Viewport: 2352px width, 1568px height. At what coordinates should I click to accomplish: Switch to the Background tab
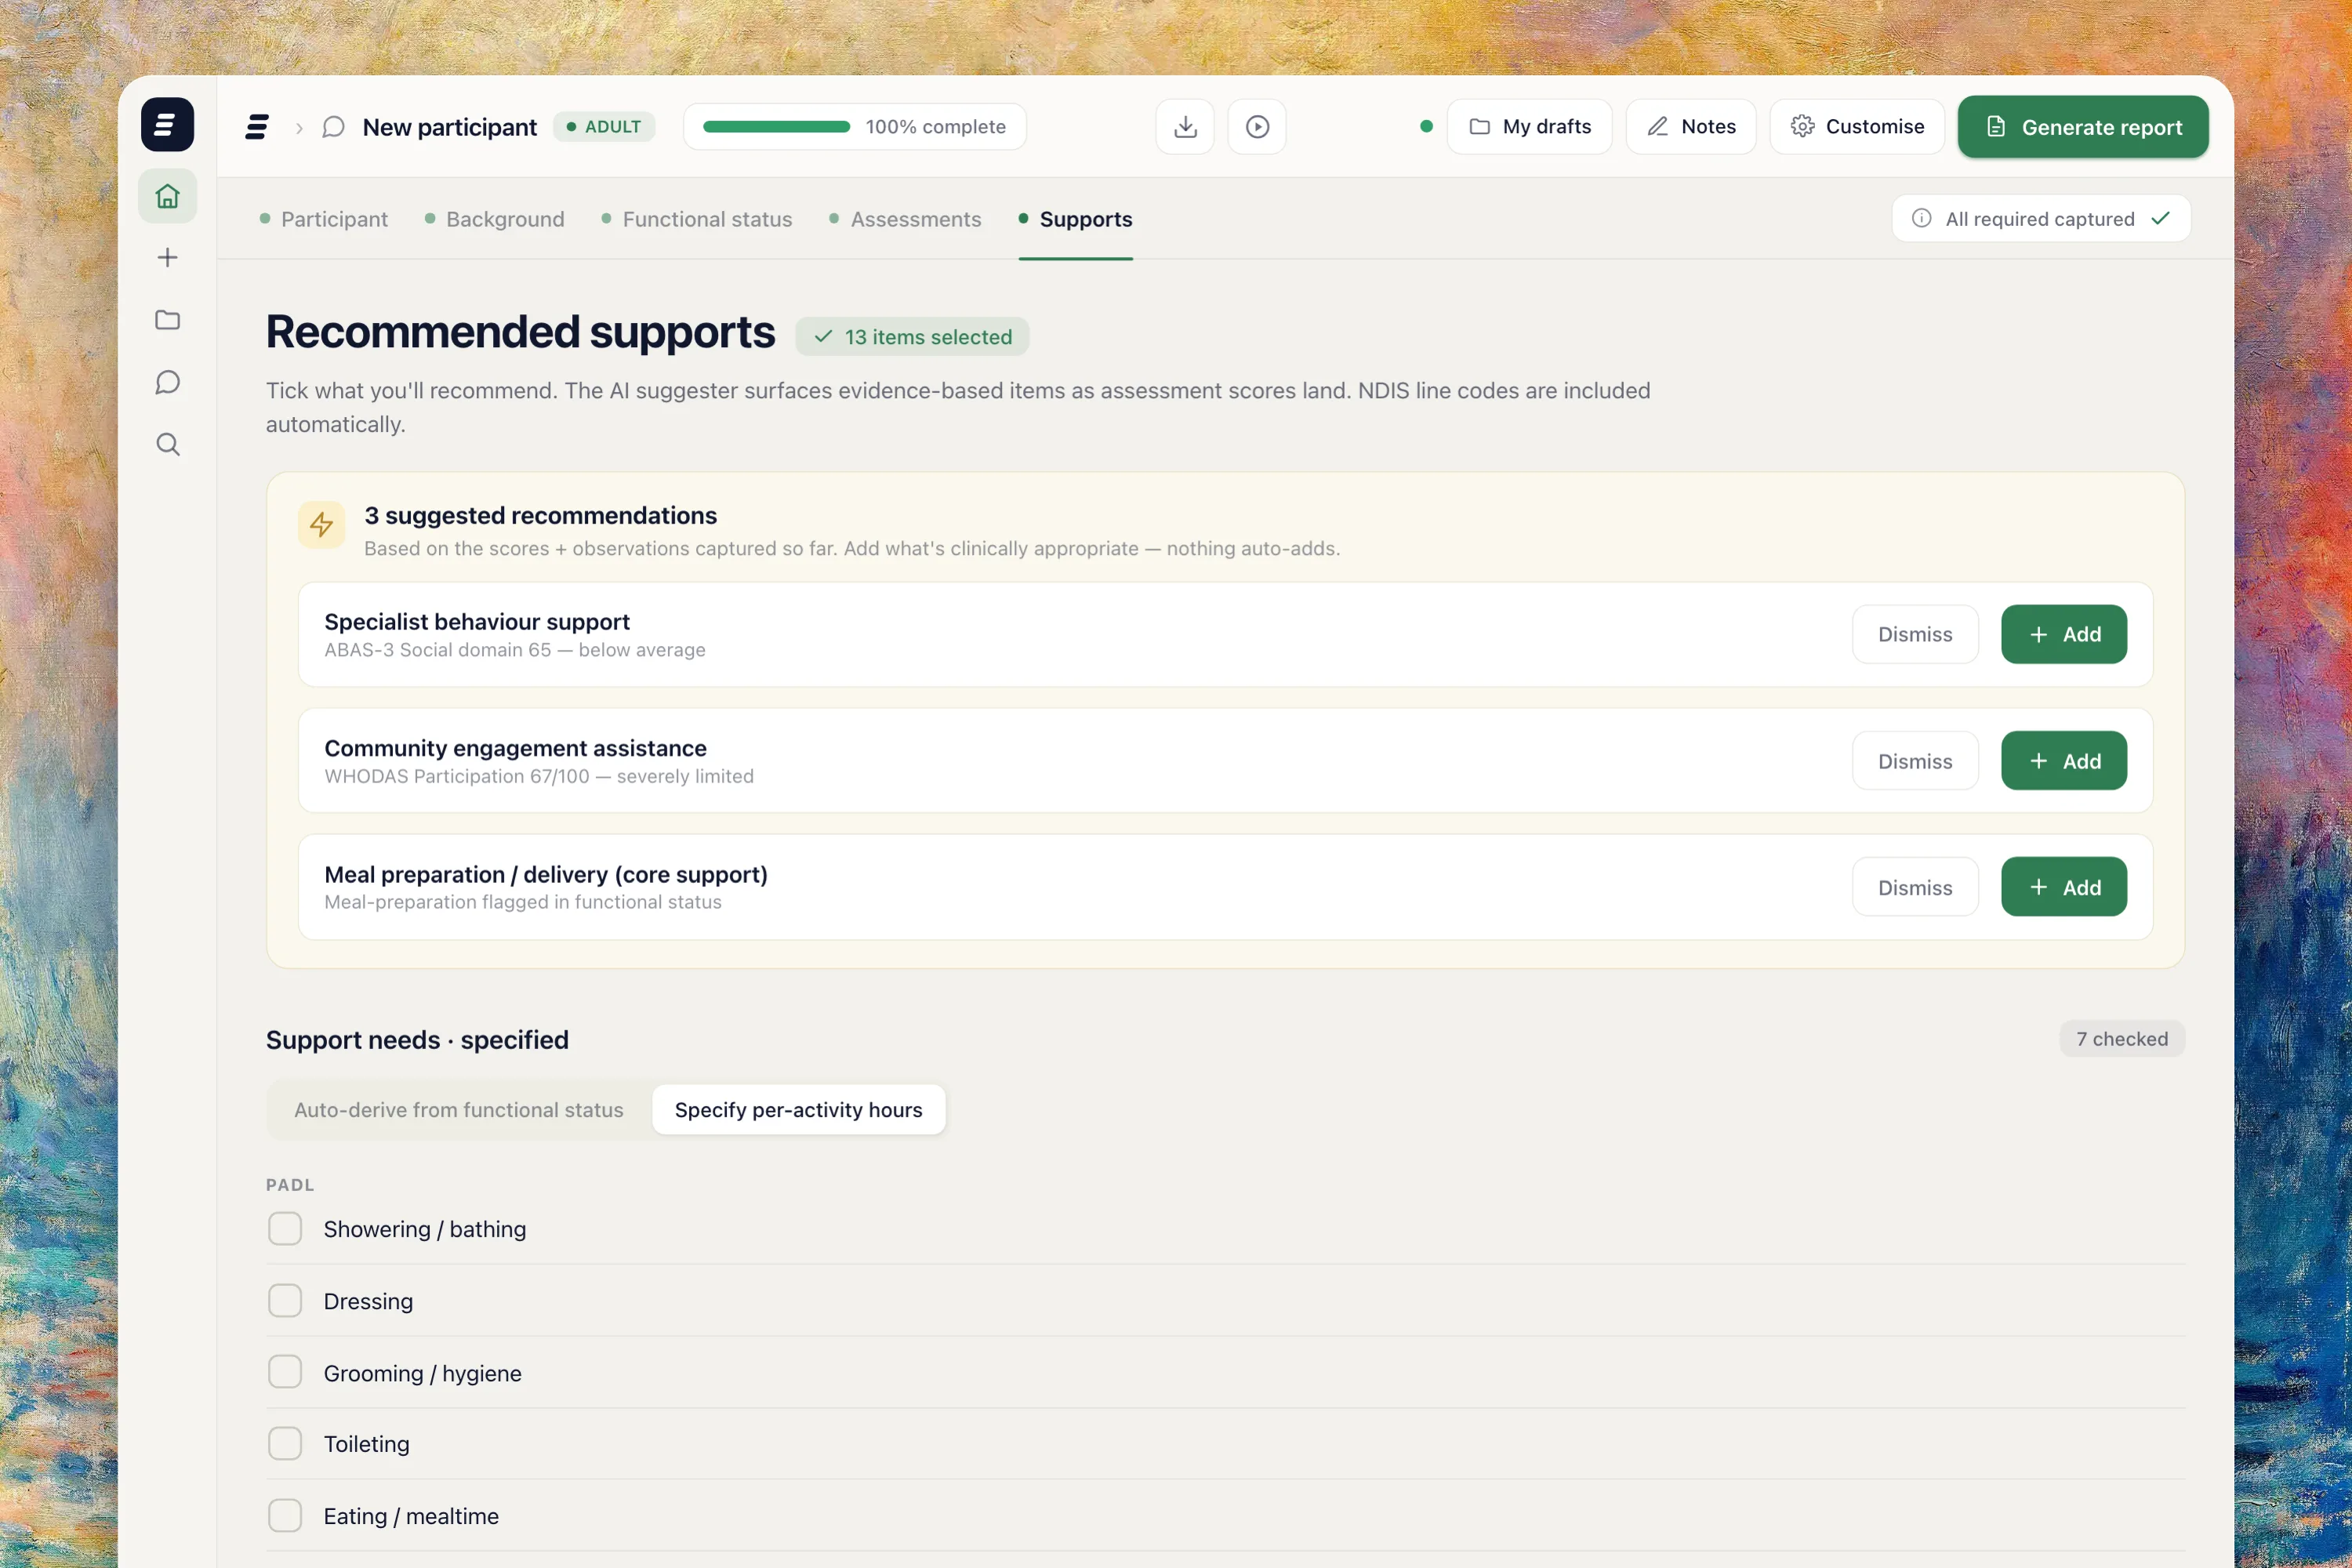pyautogui.click(x=494, y=219)
